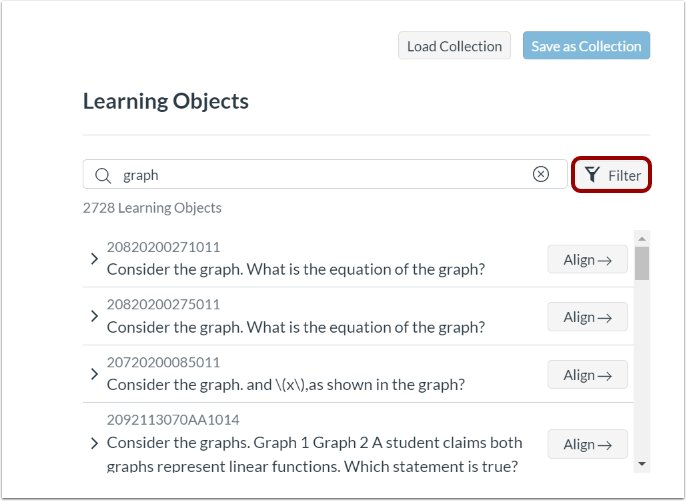Expand learning object 20820200275011
This screenshot has height=501, width=686.
[x=94, y=316]
